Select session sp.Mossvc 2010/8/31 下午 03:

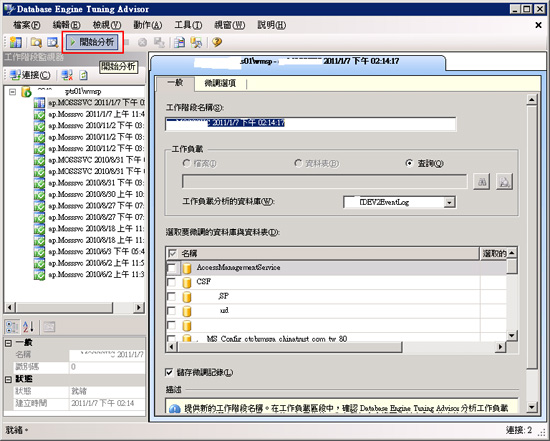pos(96,183)
